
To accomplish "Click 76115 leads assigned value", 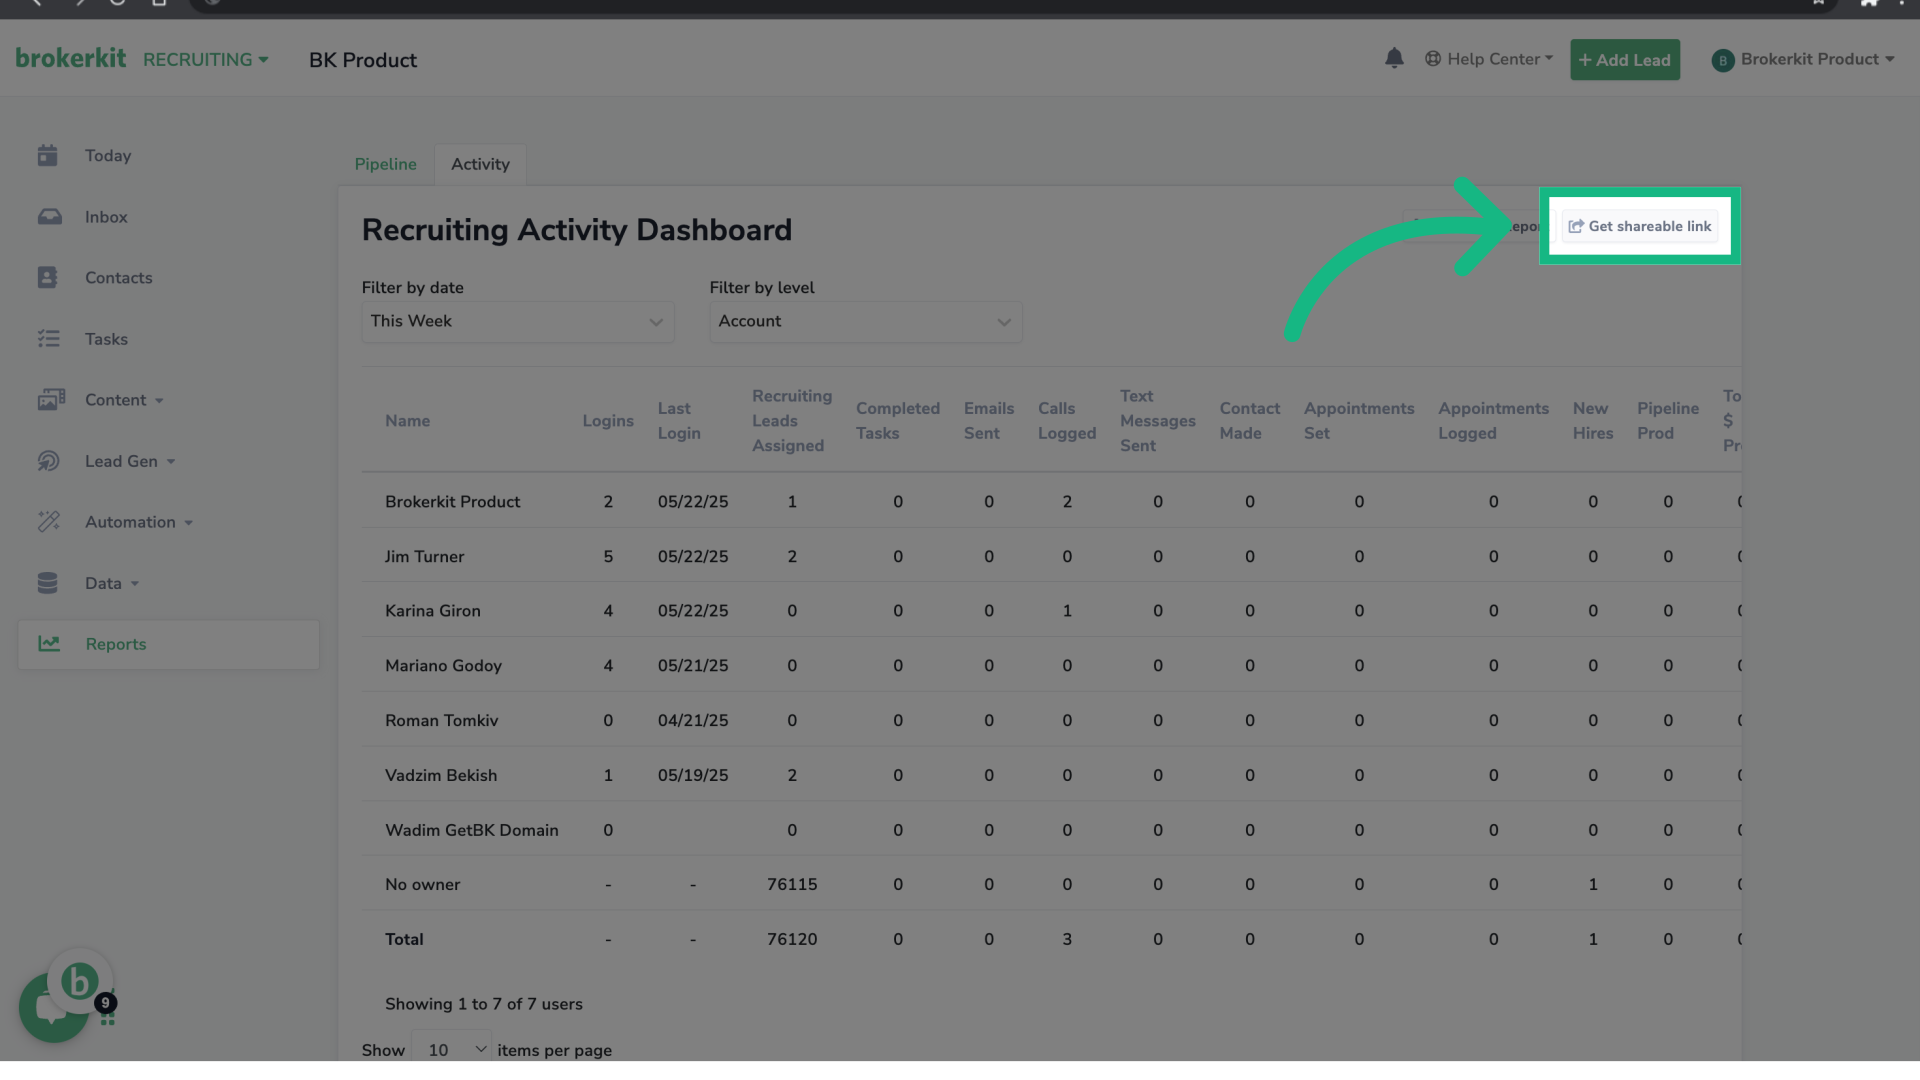I will pyautogui.click(x=792, y=885).
